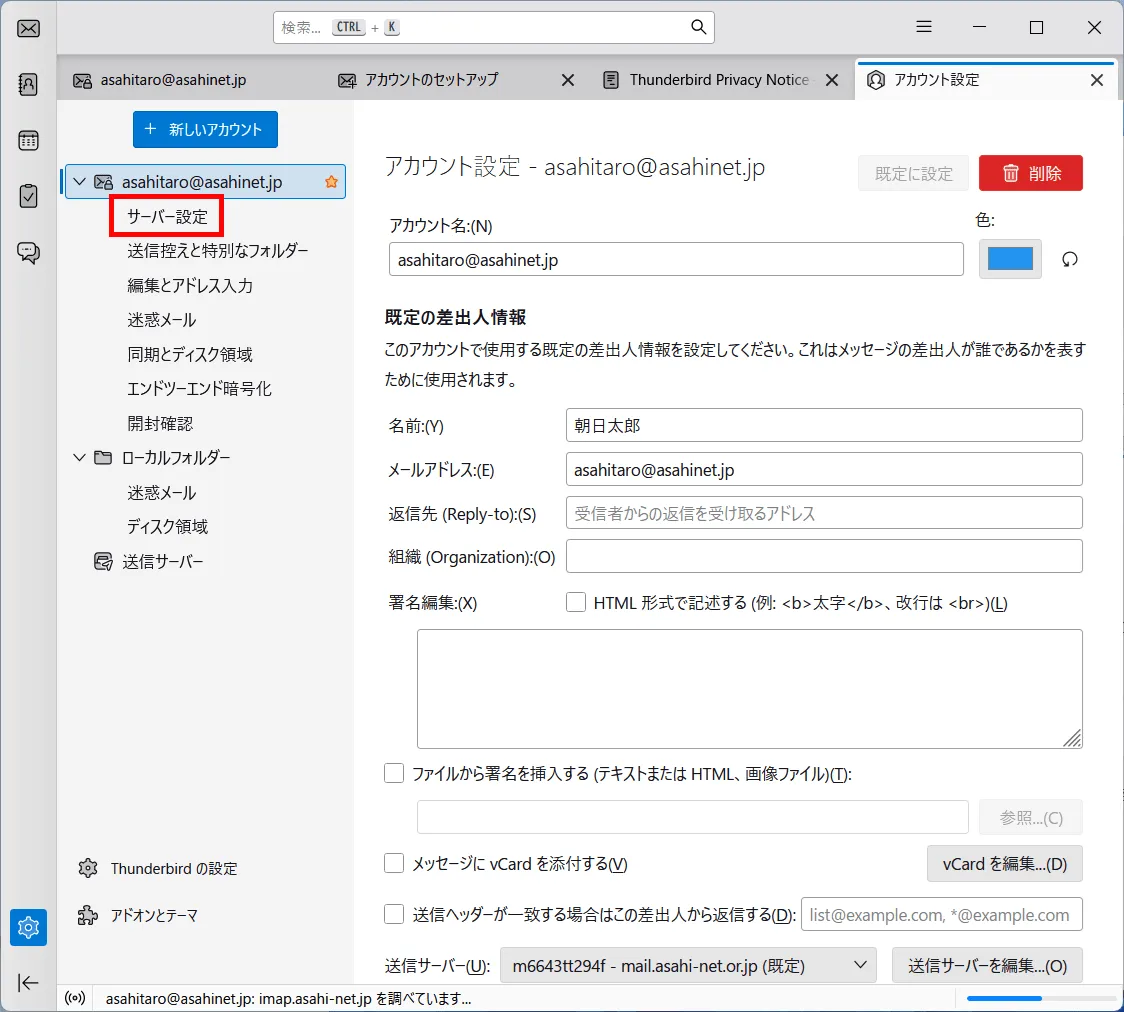Open the Calendar space

(x=28, y=140)
